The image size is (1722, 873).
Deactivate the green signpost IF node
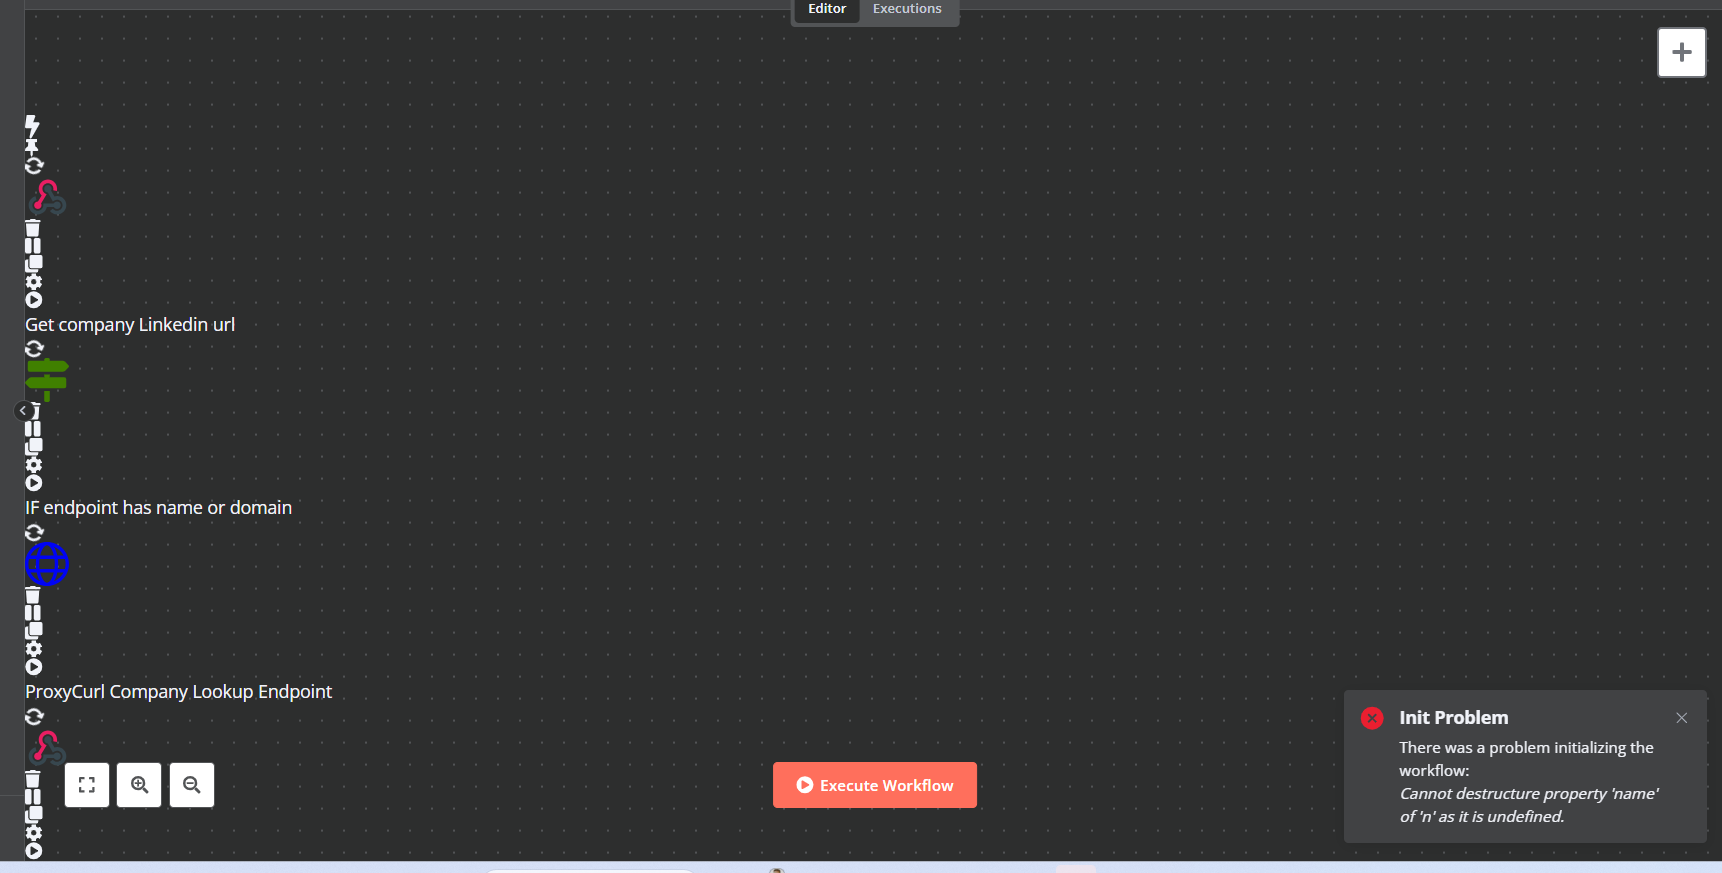(33, 429)
